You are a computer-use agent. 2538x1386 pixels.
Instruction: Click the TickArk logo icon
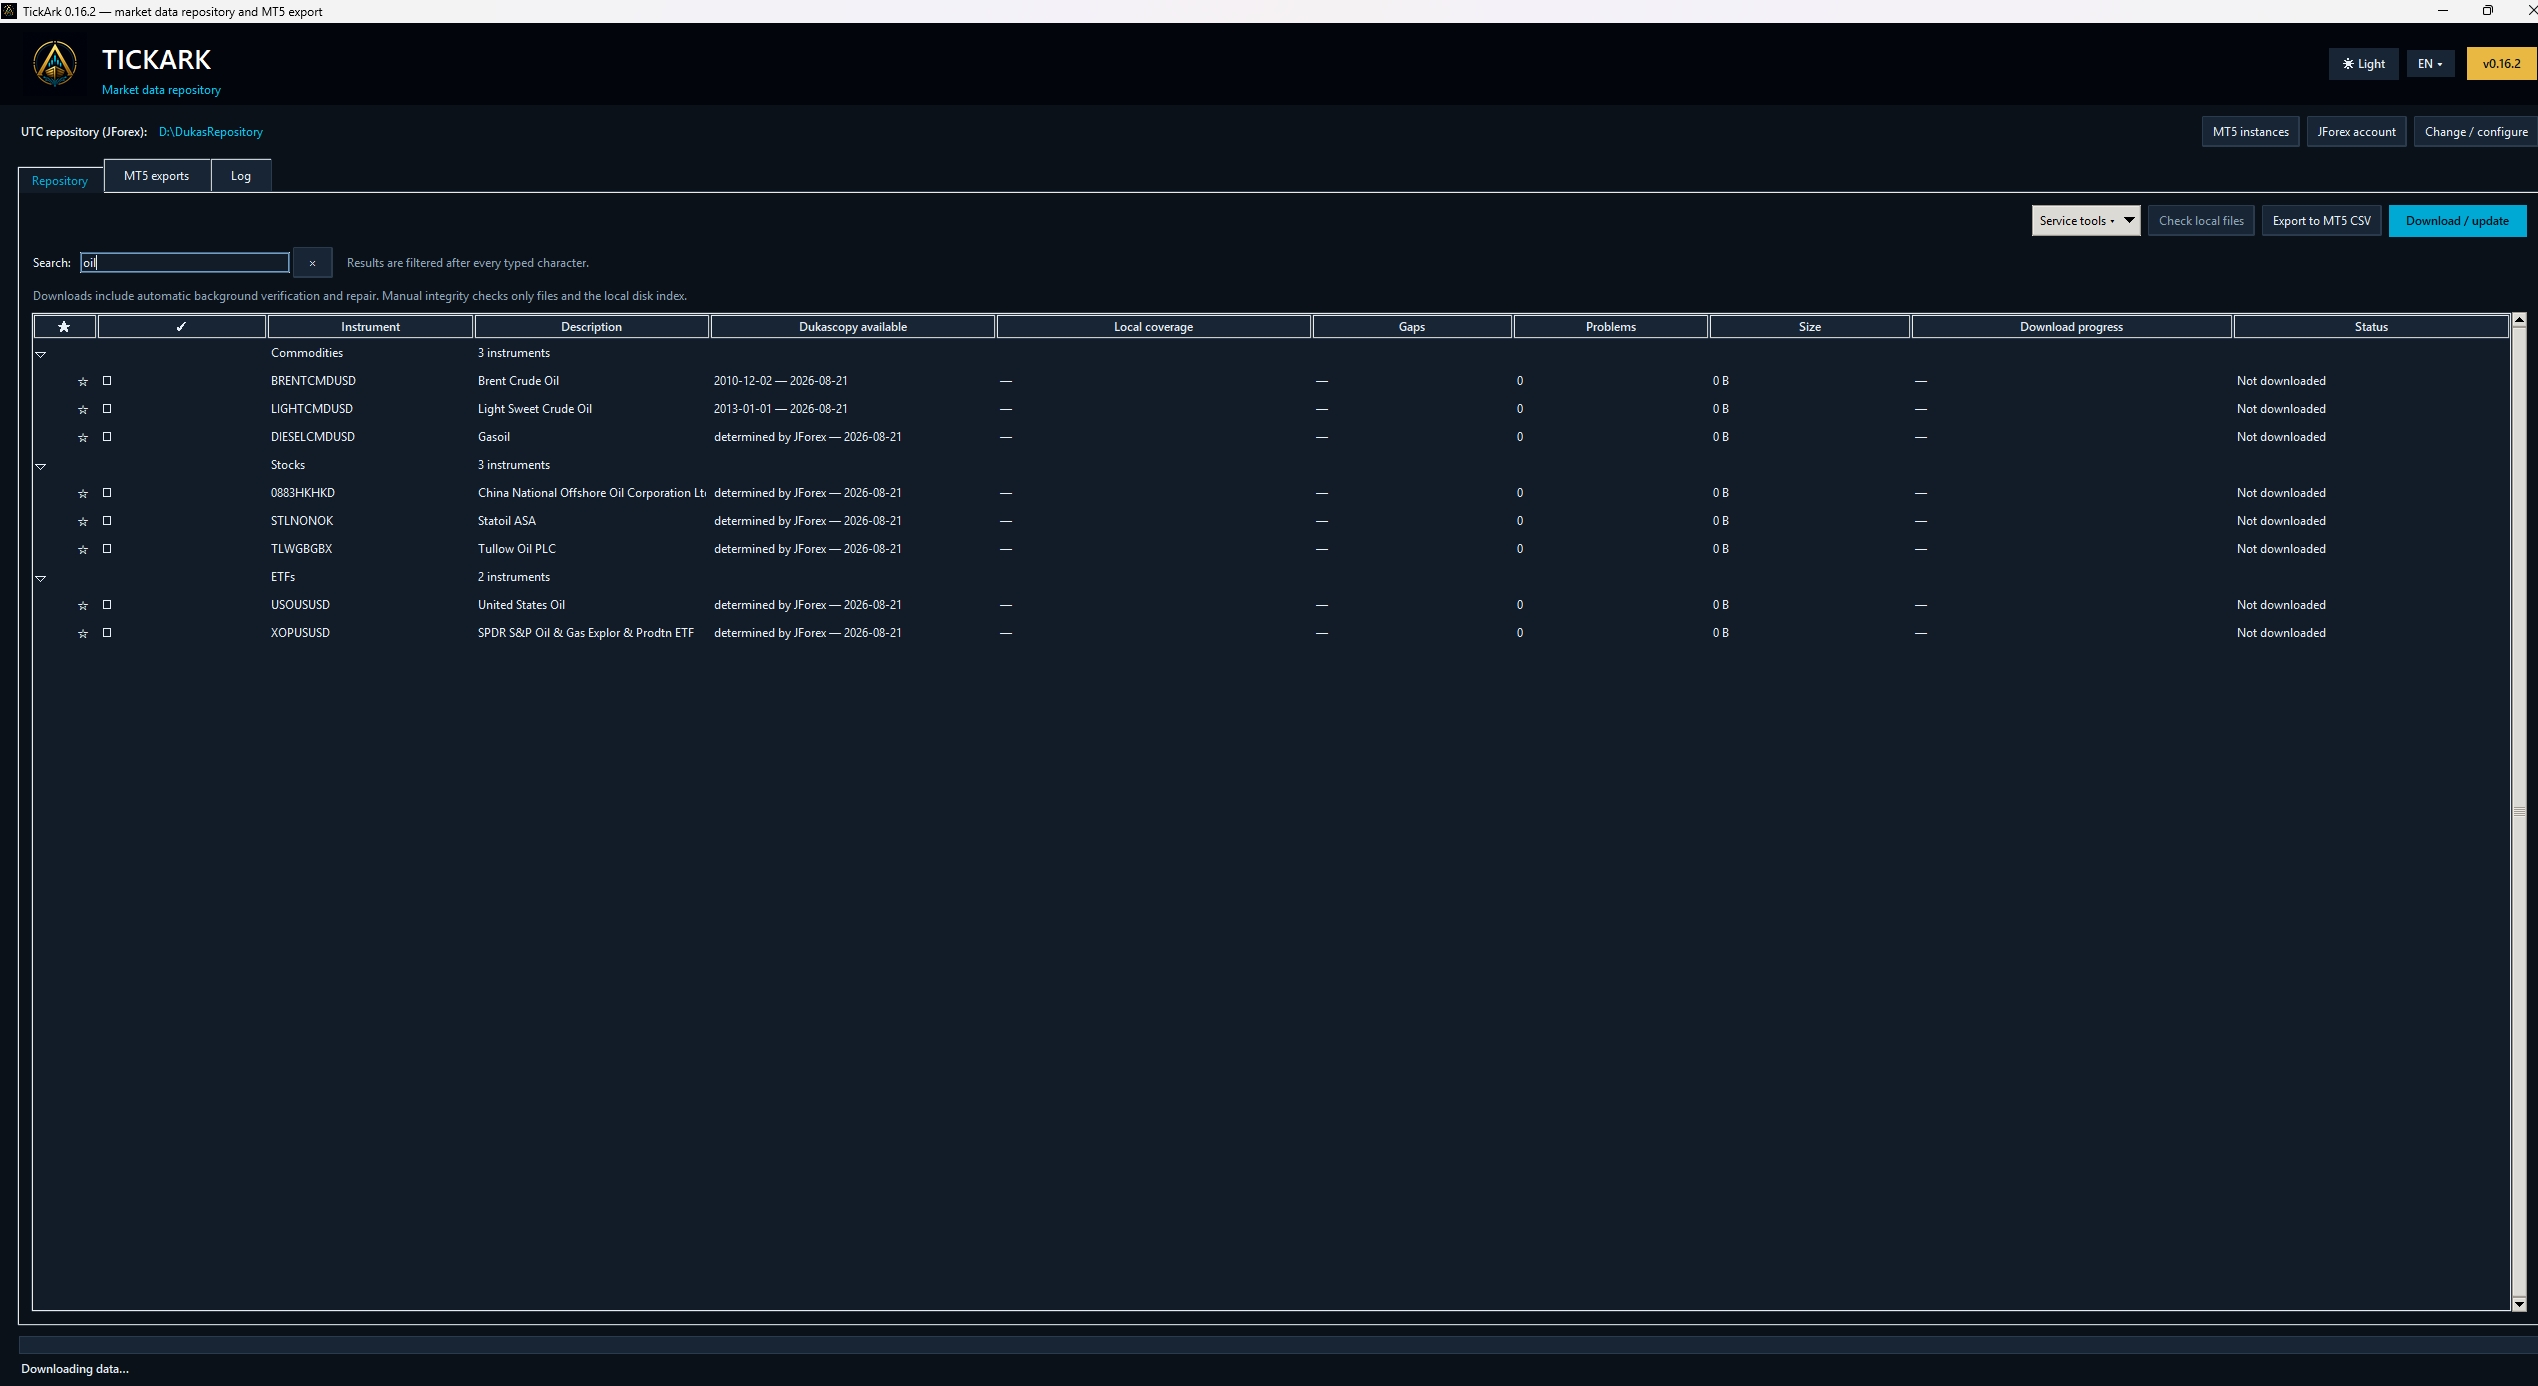[x=55, y=63]
